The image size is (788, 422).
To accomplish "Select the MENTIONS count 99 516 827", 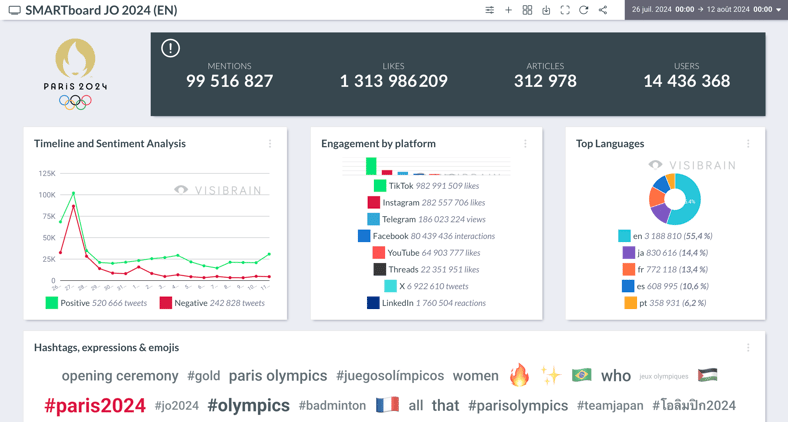I will point(229,81).
